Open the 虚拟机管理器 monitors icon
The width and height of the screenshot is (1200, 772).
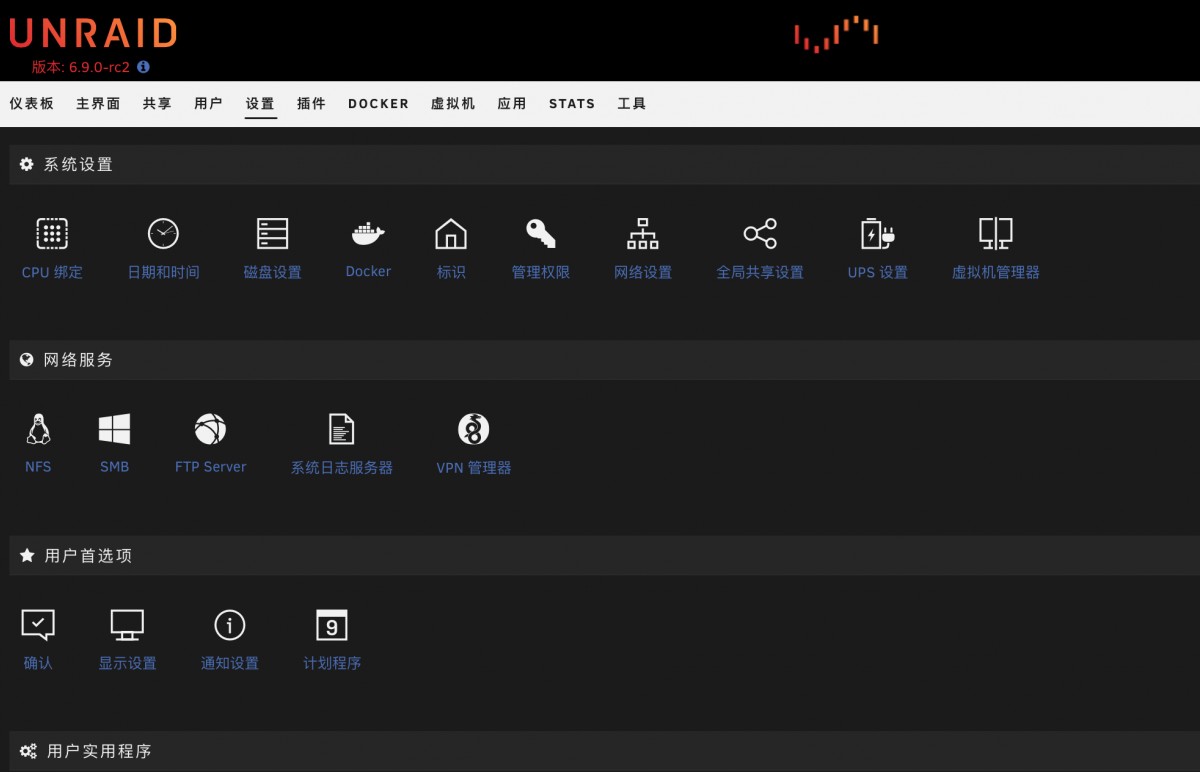pos(996,233)
